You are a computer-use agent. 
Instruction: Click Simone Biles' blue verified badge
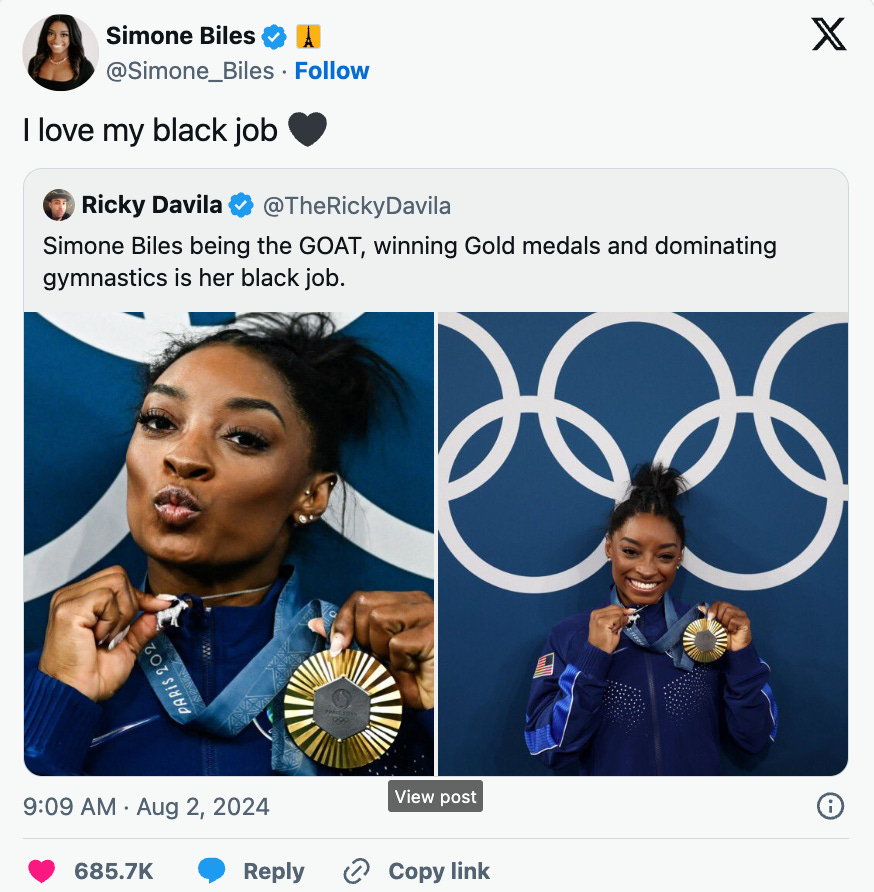pyautogui.click(x=274, y=37)
